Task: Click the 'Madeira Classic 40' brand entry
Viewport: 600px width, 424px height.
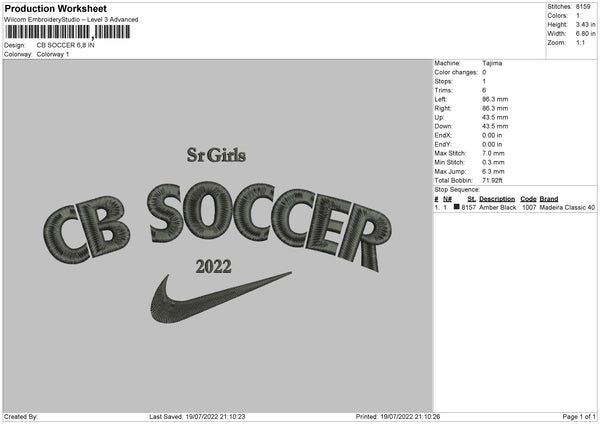Action: pyautogui.click(x=567, y=207)
